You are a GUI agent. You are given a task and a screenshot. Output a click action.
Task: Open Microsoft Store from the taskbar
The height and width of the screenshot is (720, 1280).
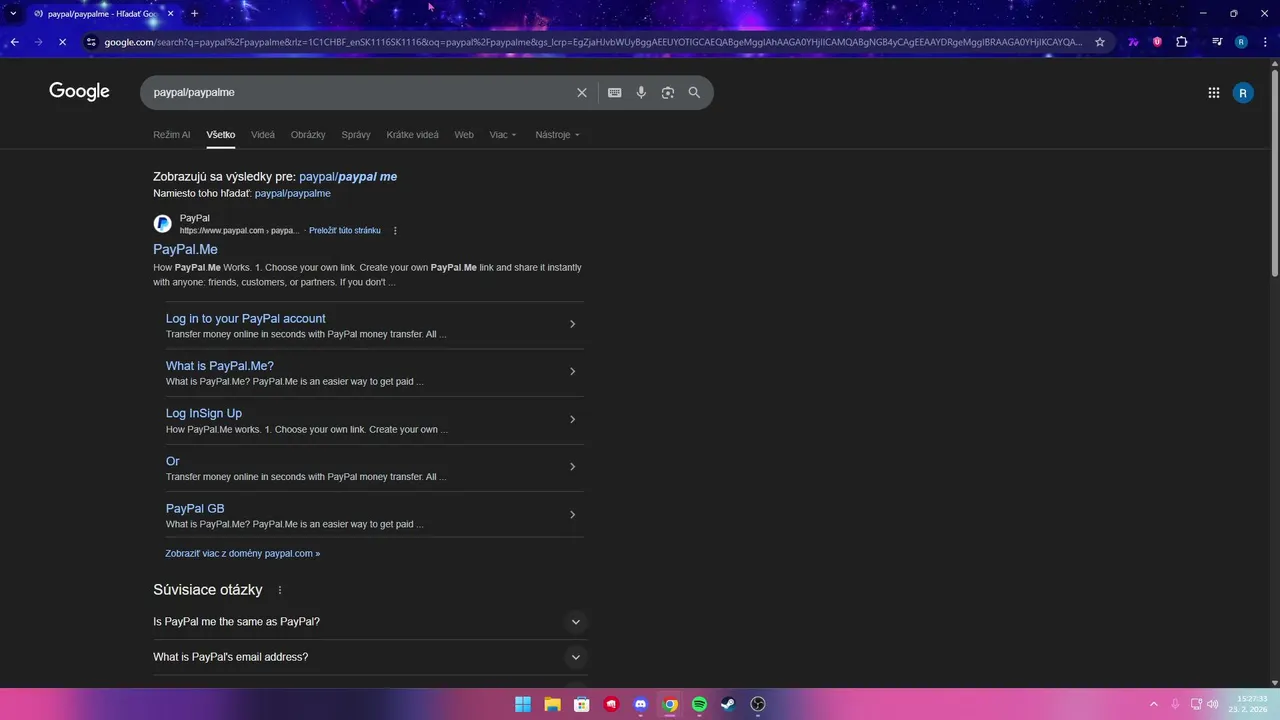click(582, 704)
